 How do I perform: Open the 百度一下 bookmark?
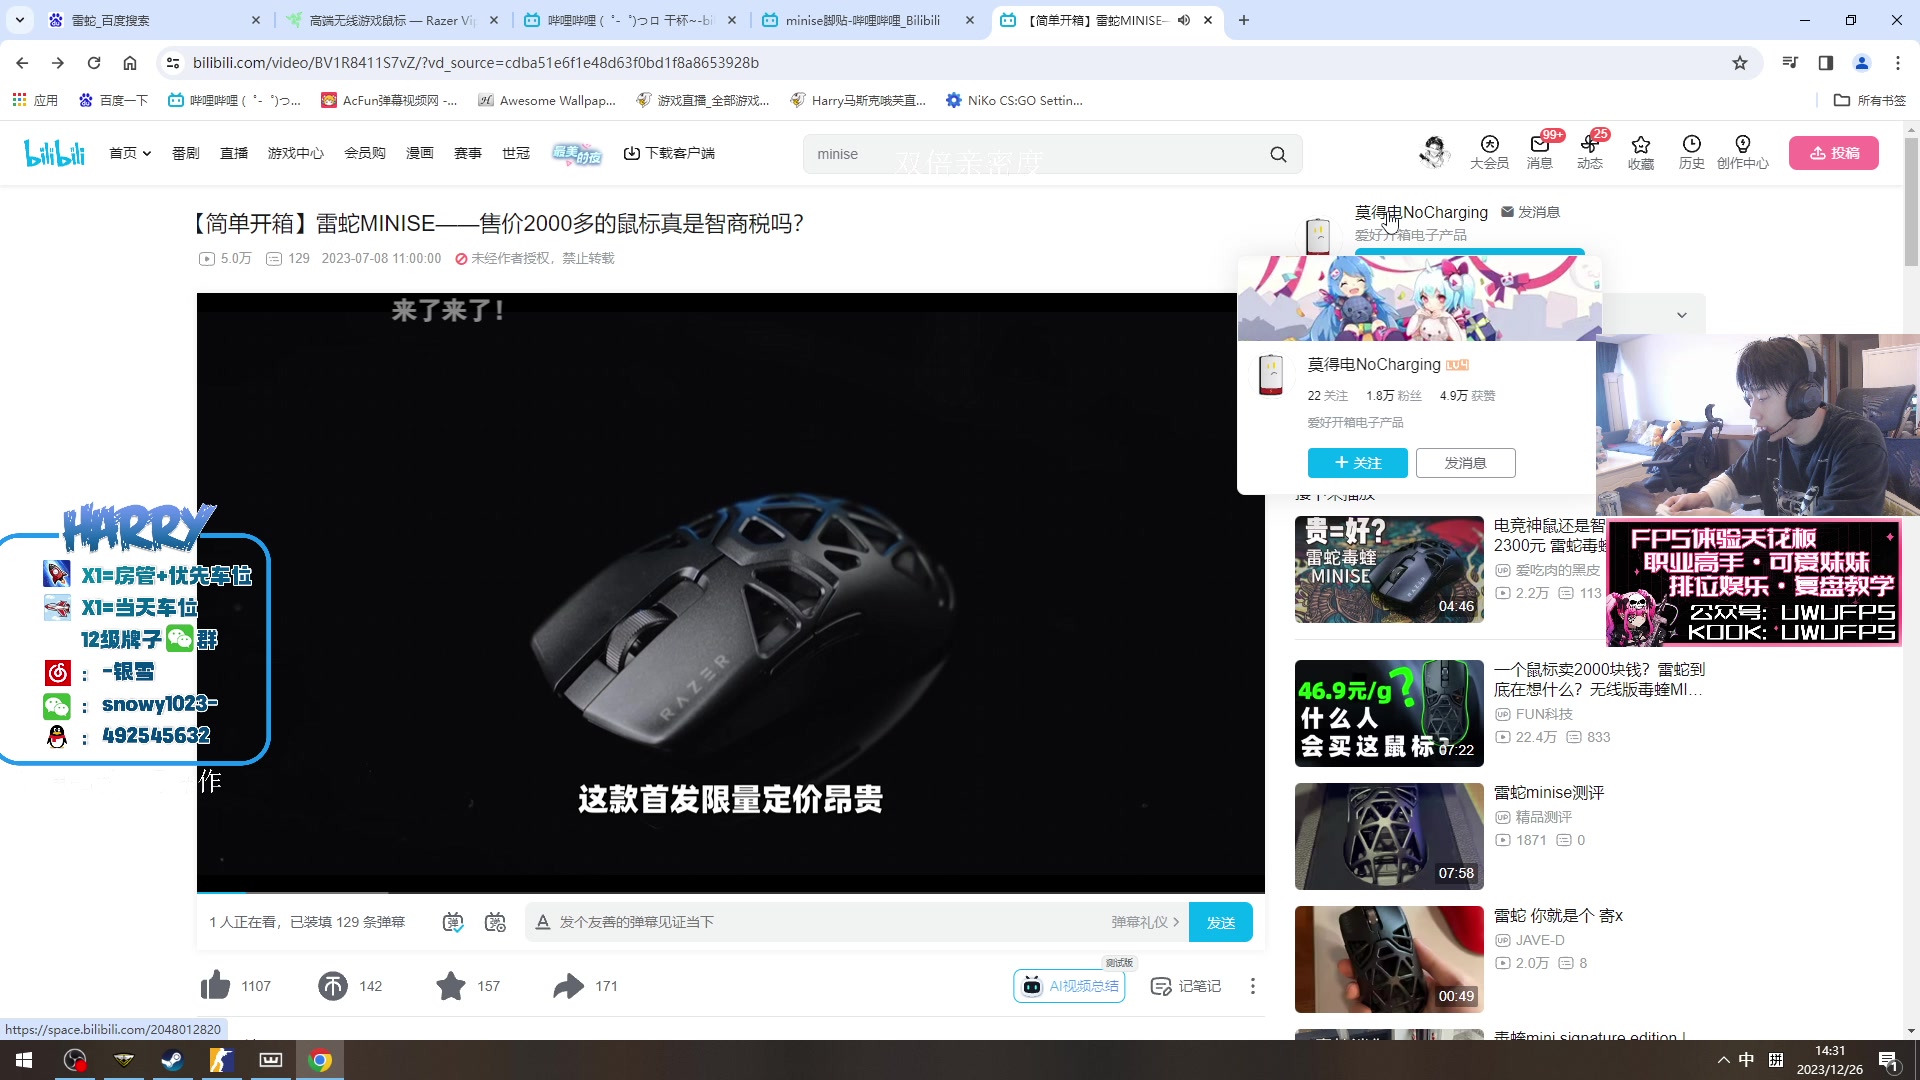(113, 100)
